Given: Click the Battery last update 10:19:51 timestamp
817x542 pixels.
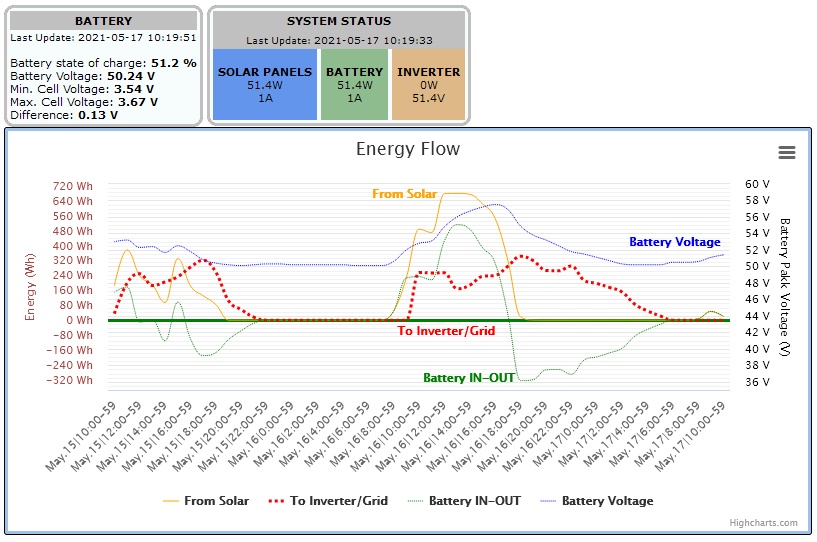Looking at the screenshot, I should (x=137, y=38).
